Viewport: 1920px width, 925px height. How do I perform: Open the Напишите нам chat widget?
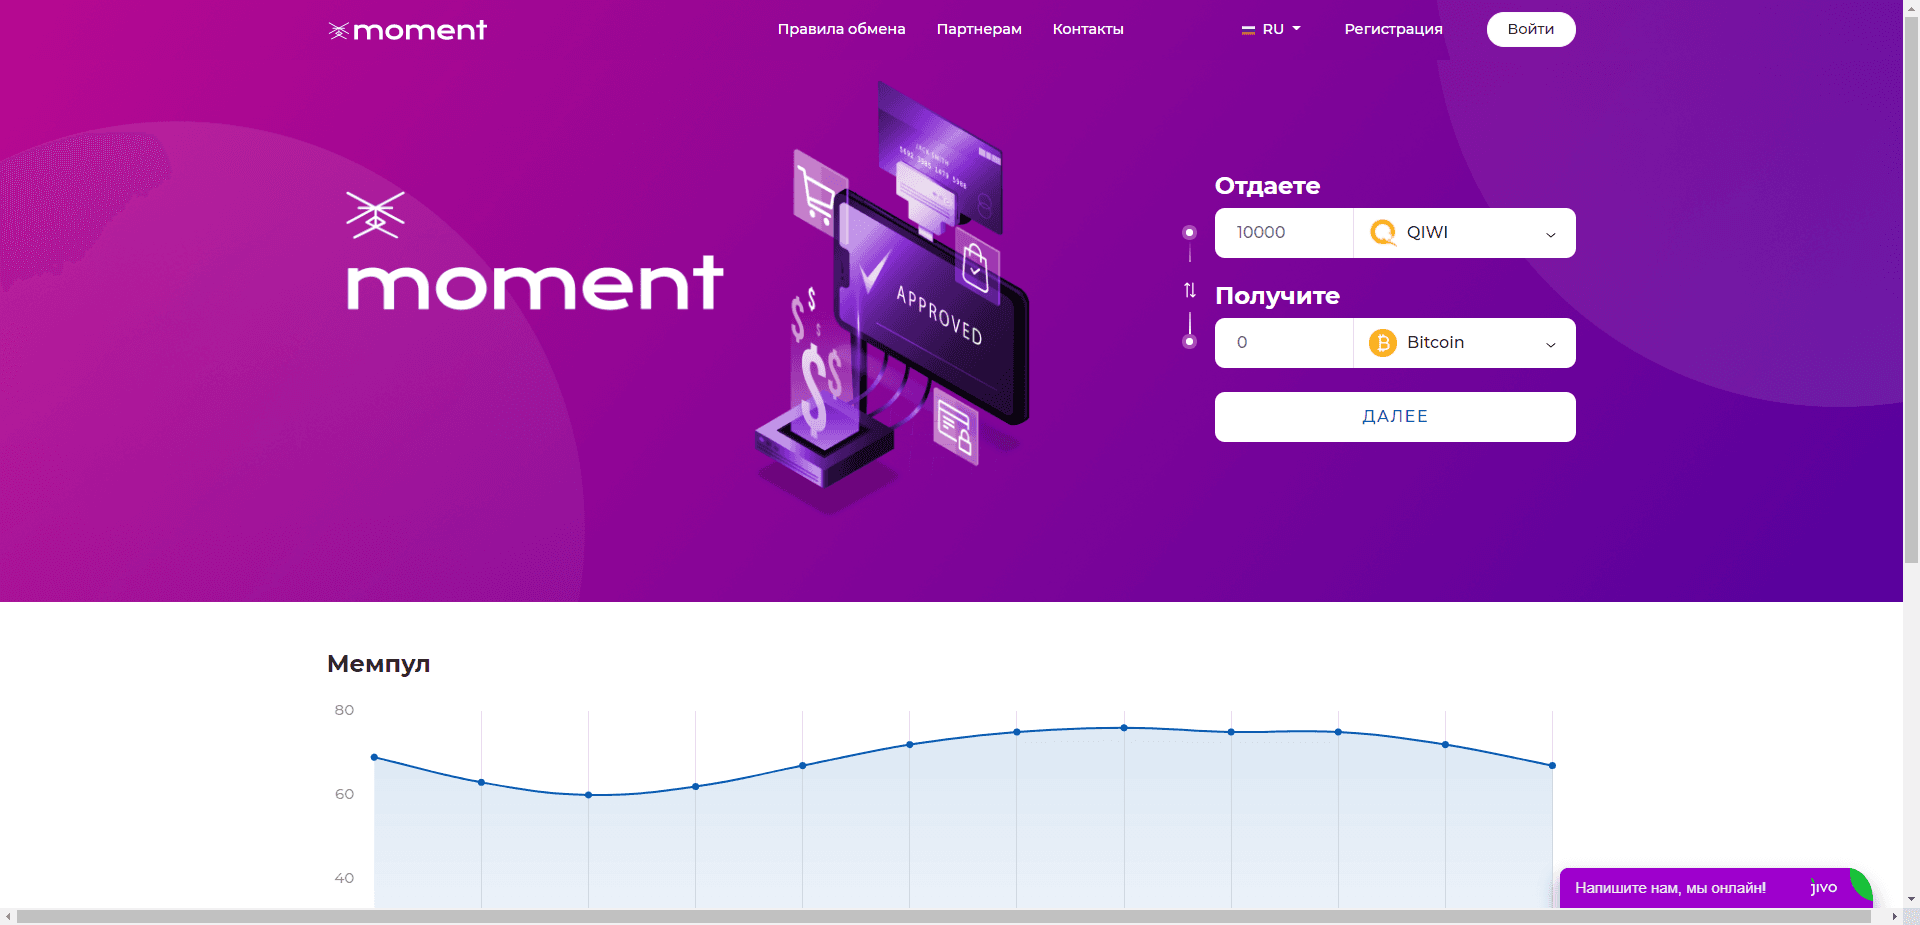(x=1670, y=888)
